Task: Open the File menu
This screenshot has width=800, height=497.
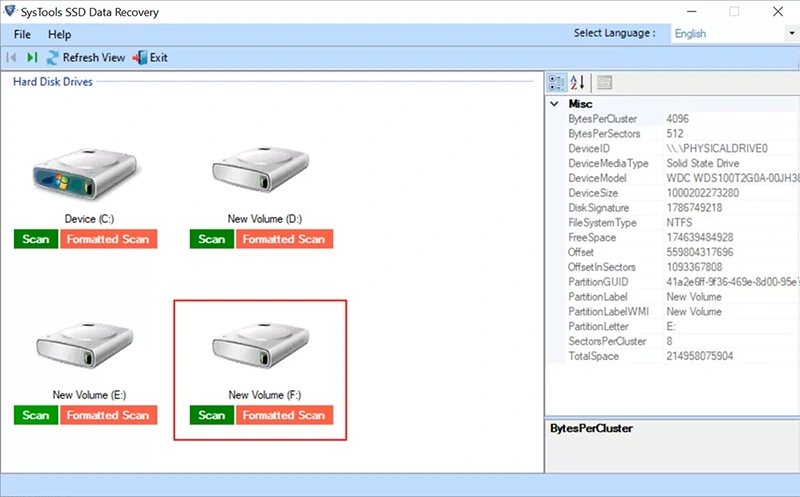Action: [22, 35]
